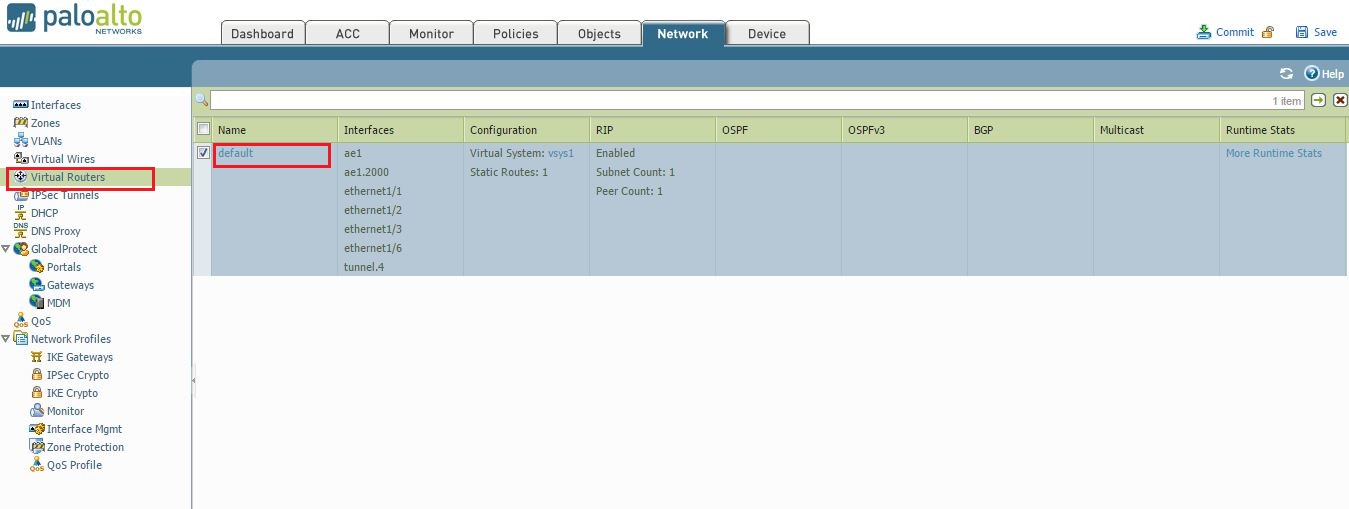Click the Monitor profile icon
The image size is (1349, 509).
point(37,411)
